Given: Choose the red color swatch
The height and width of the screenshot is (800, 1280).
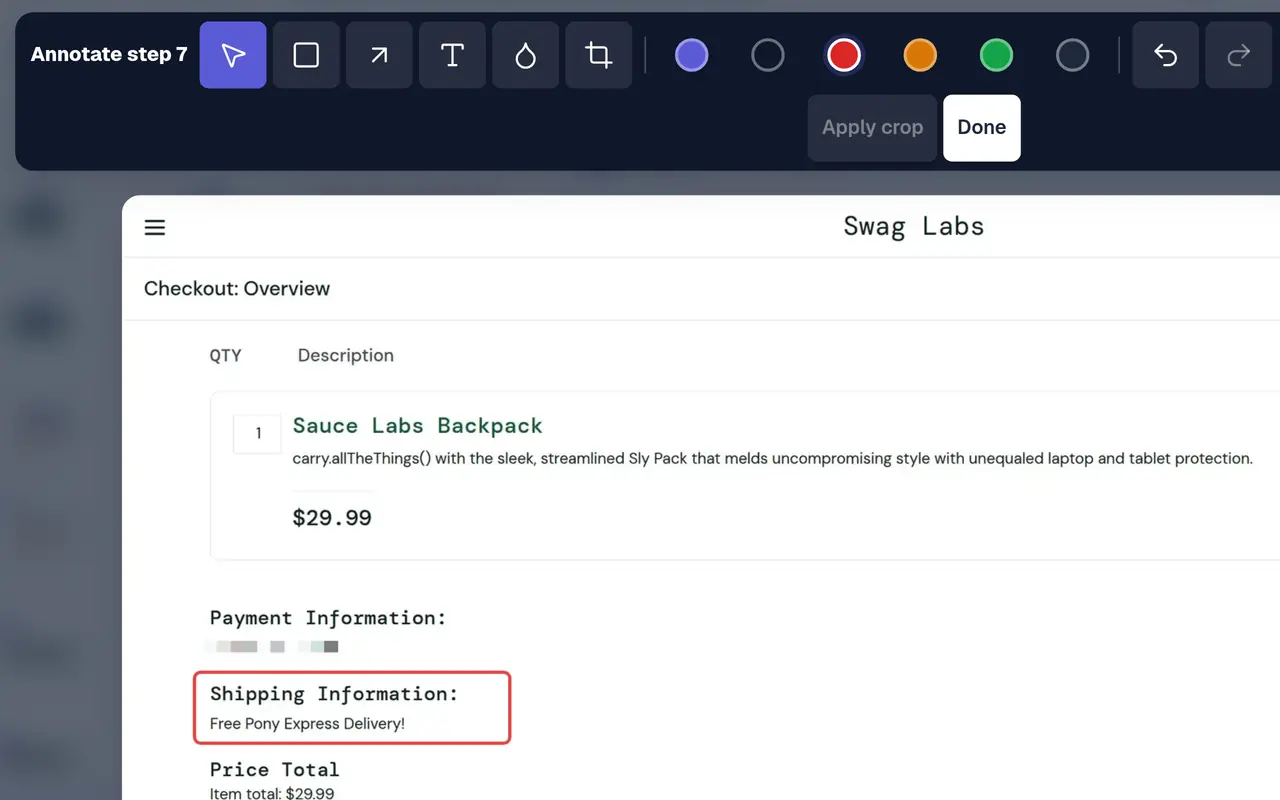Looking at the screenshot, I should point(844,55).
